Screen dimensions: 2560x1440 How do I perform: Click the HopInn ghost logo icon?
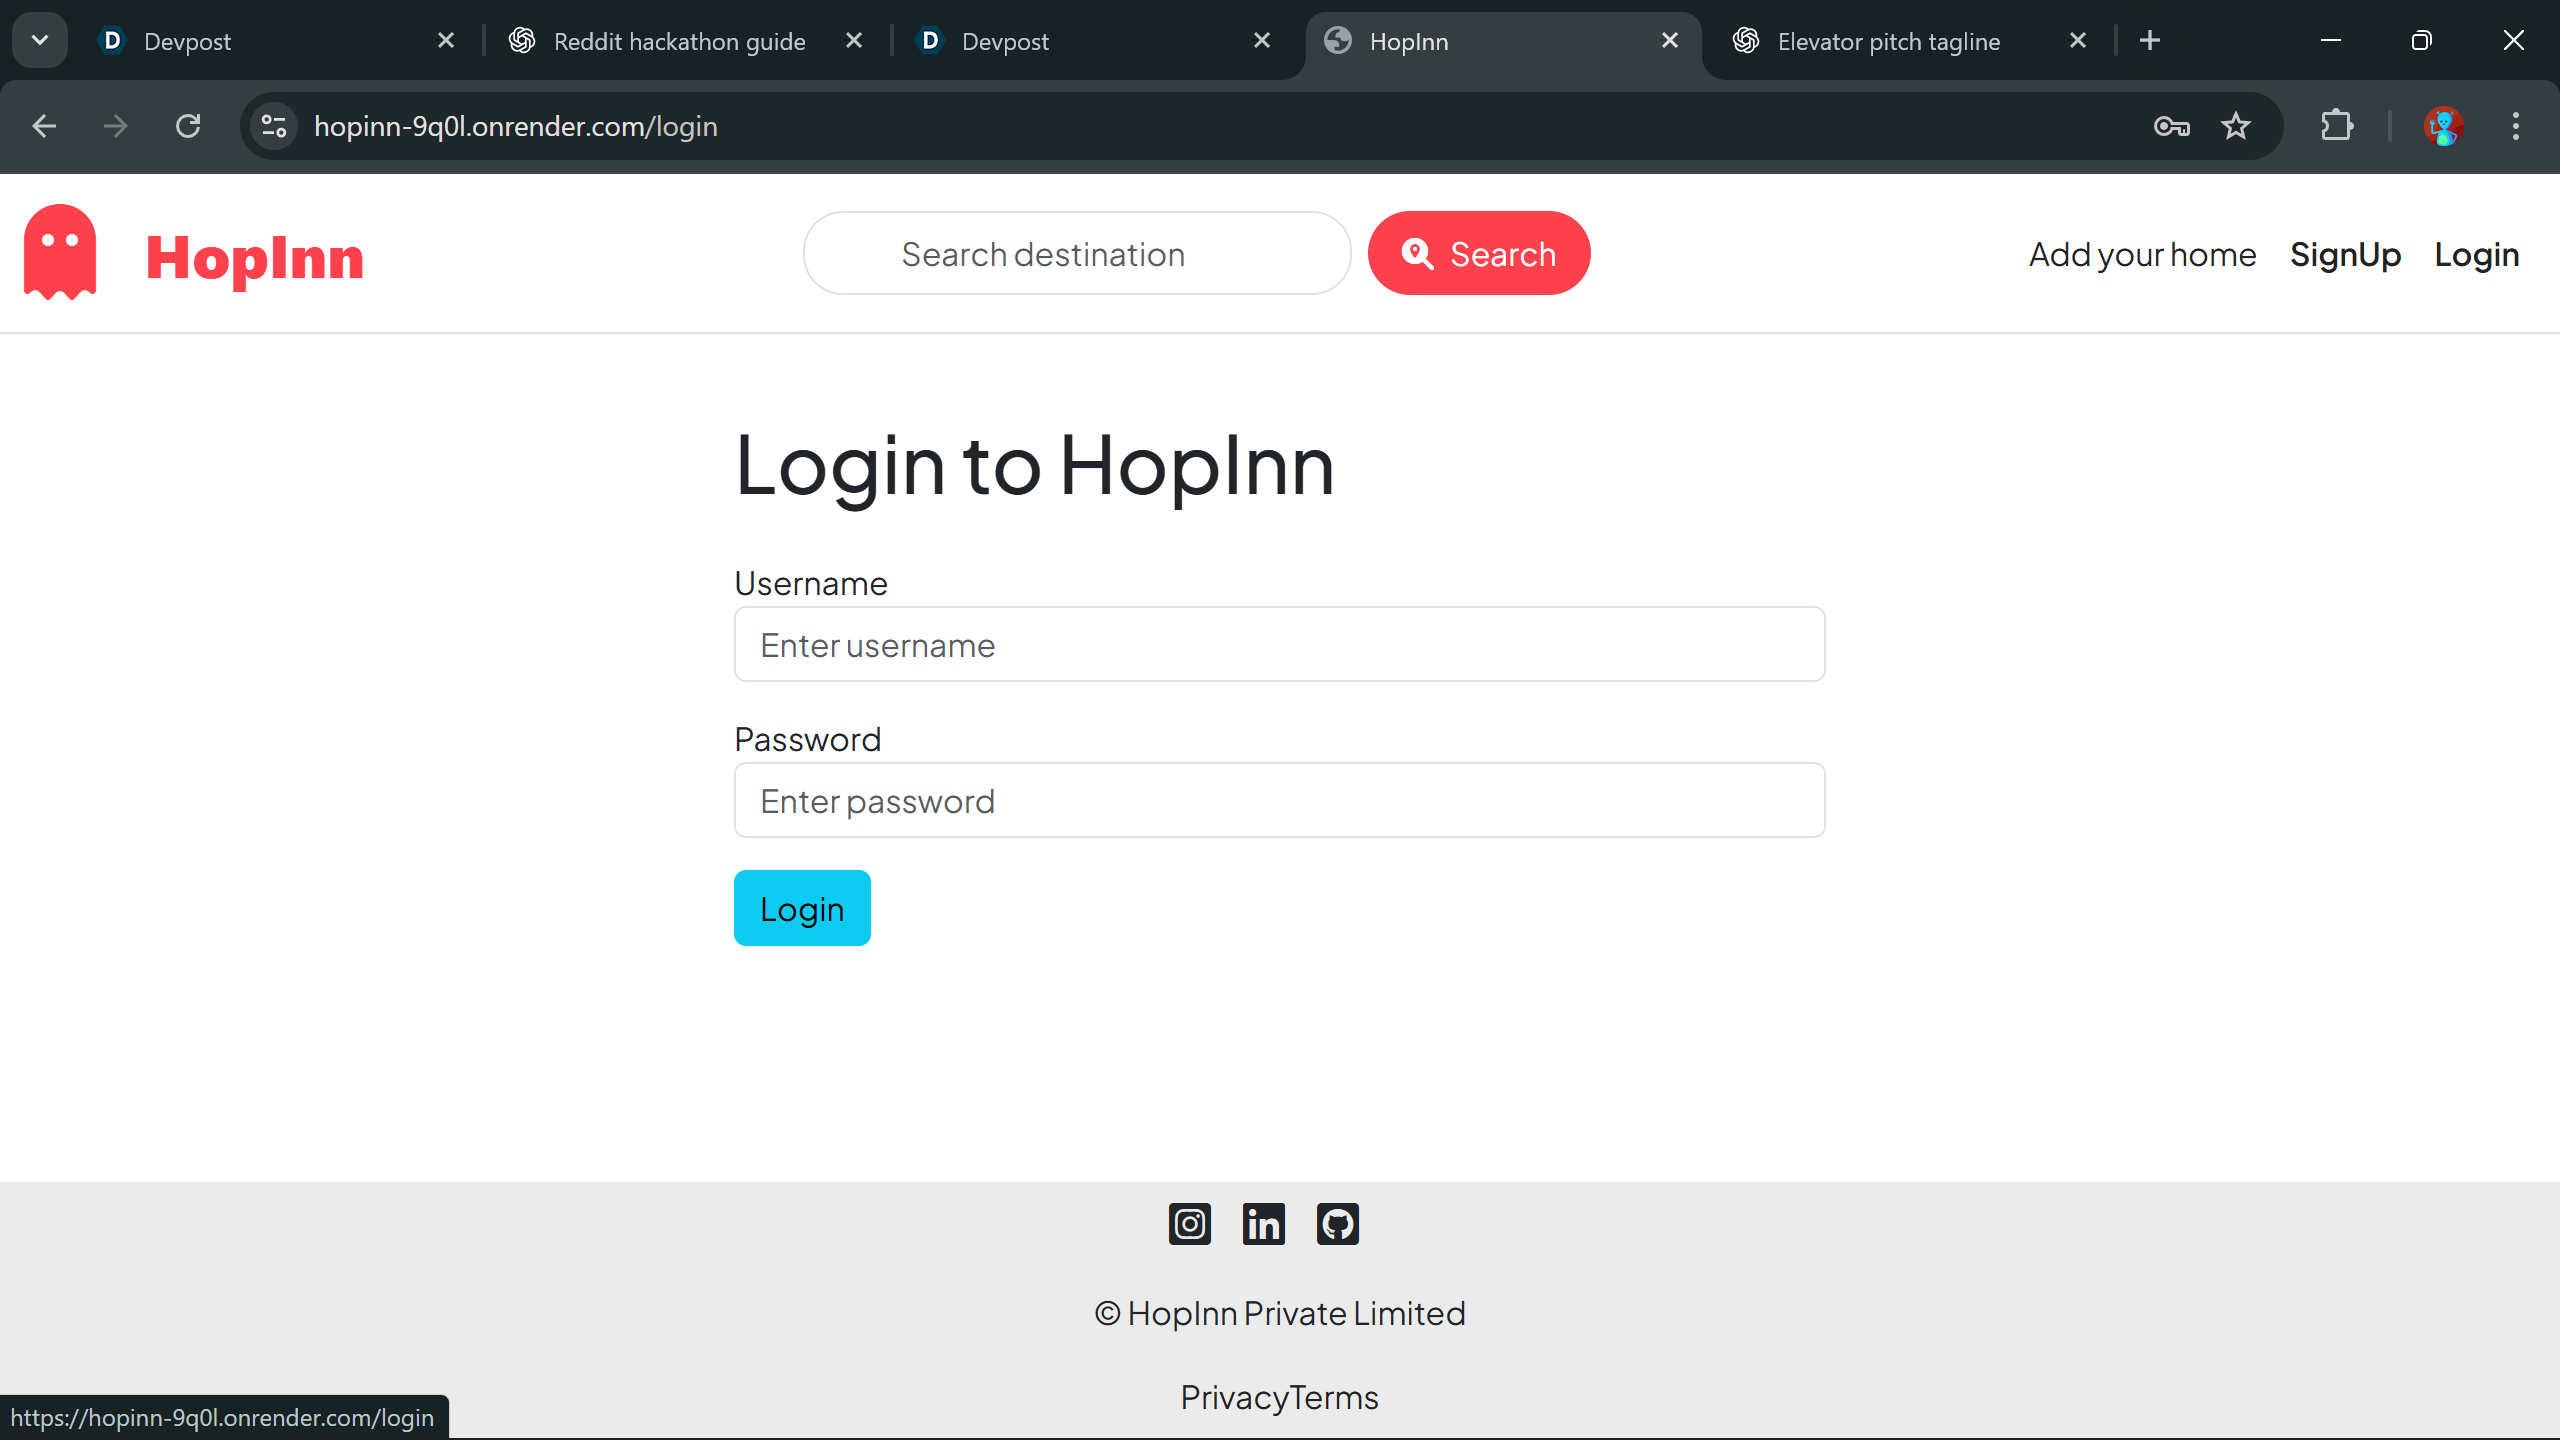tap(60, 252)
